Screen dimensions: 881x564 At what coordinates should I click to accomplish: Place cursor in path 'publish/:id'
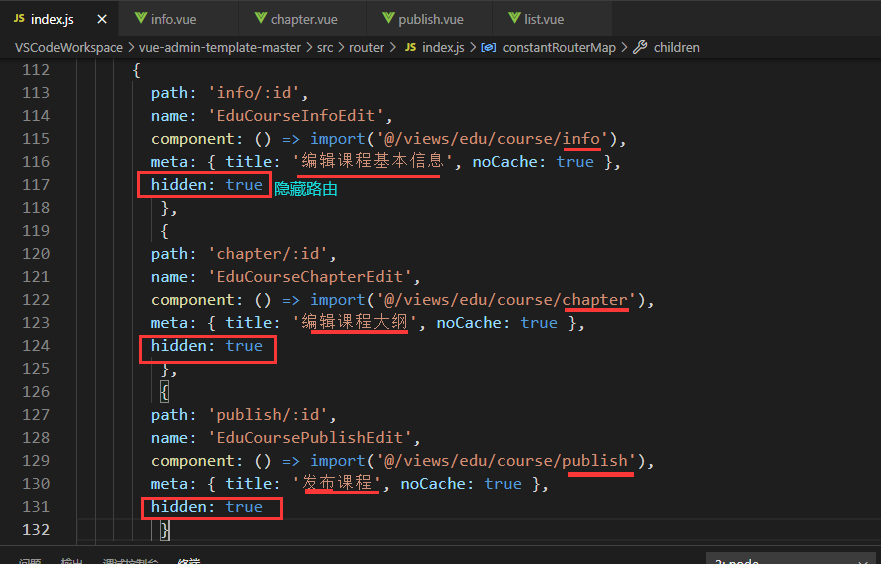[x=269, y=415]
